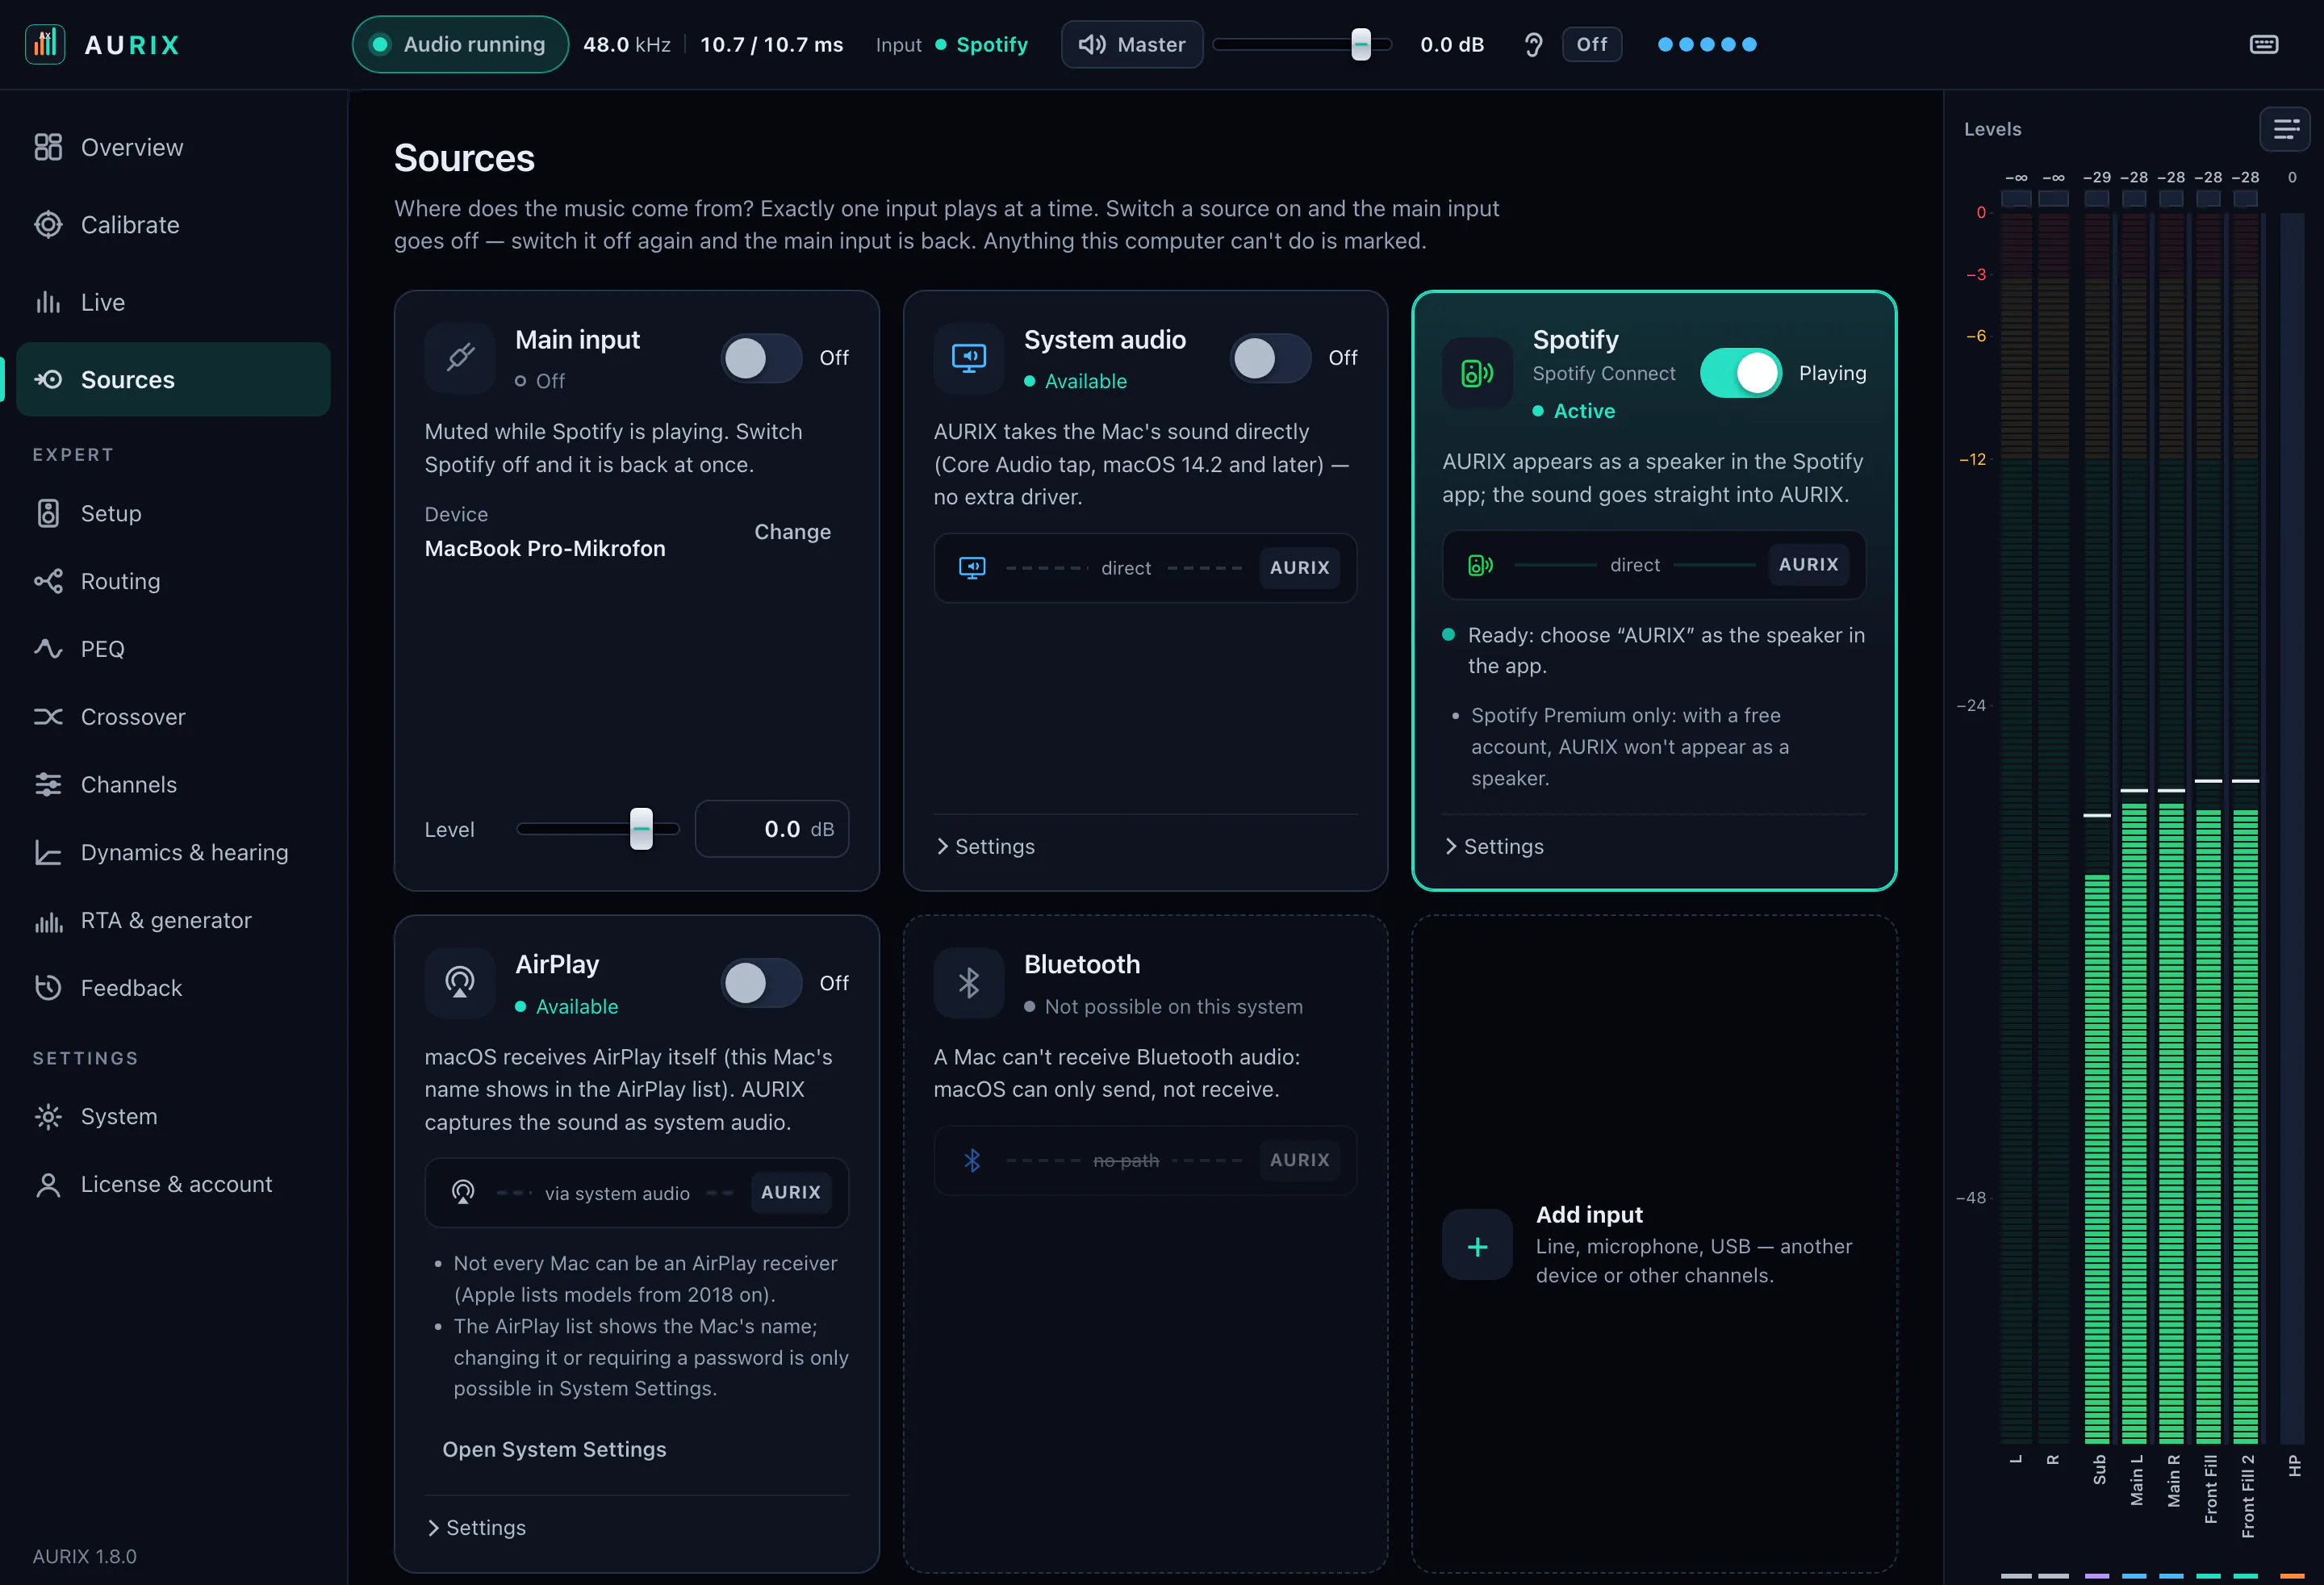Viewport: 2324px width, 1585px height.
Task: Click the Add input plus icon
Action: [x=1477, y=1245]
